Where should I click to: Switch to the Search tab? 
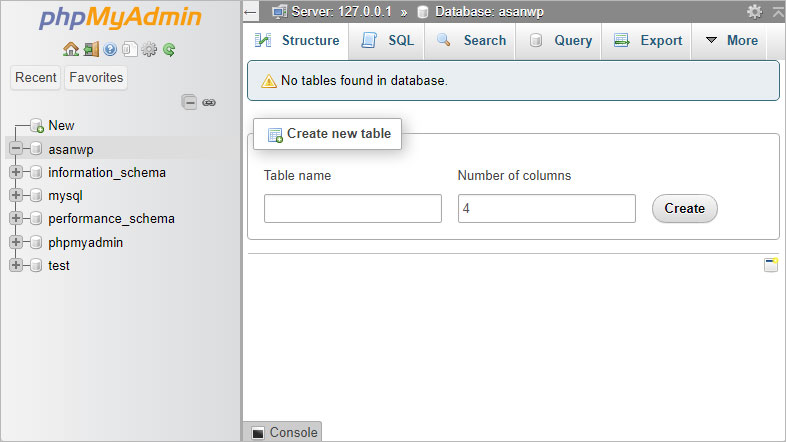[471, 41]
